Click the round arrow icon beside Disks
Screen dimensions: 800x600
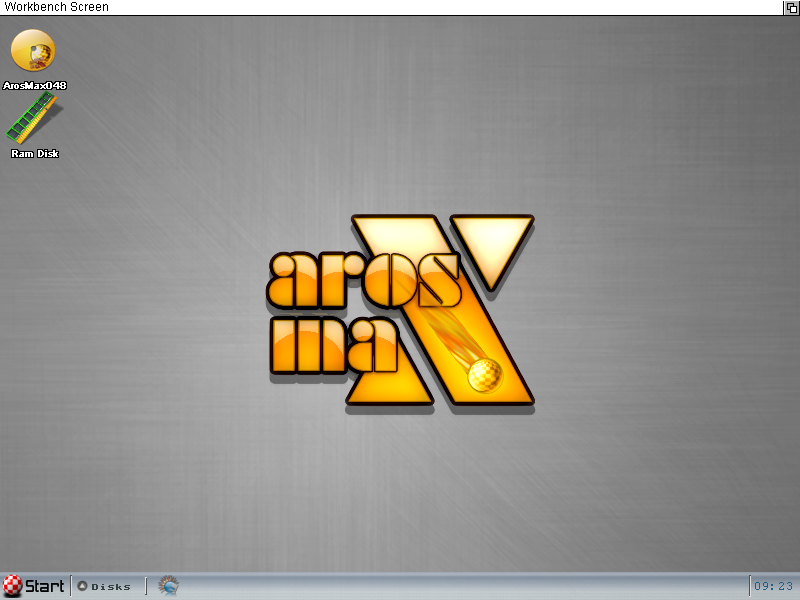(82, 586)
